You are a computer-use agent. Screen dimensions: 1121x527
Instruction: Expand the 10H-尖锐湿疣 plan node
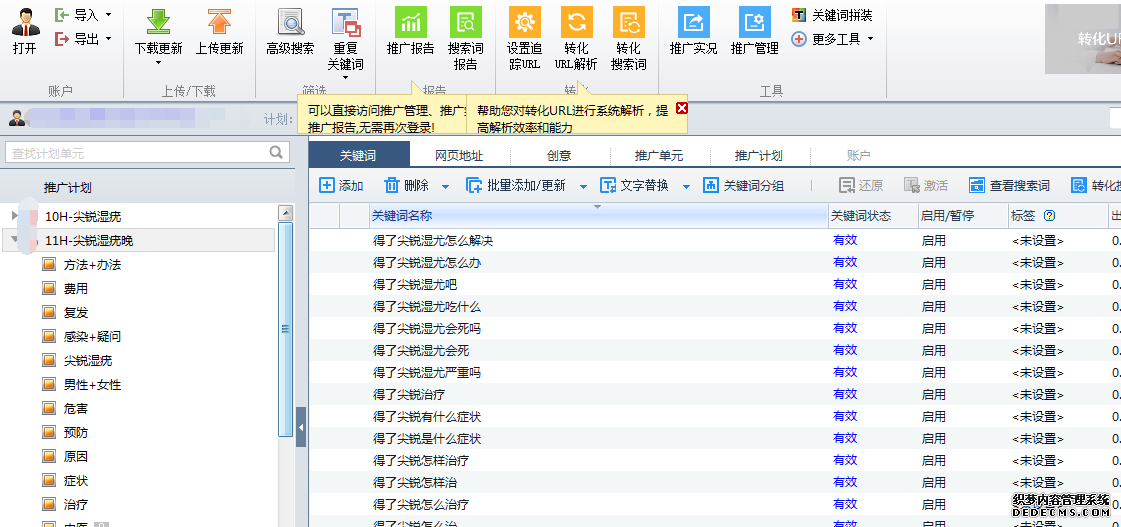point(14,216)
